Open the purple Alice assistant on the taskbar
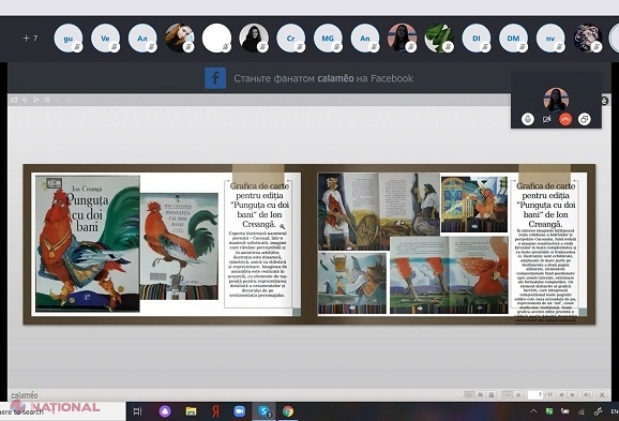 point(165,412)
